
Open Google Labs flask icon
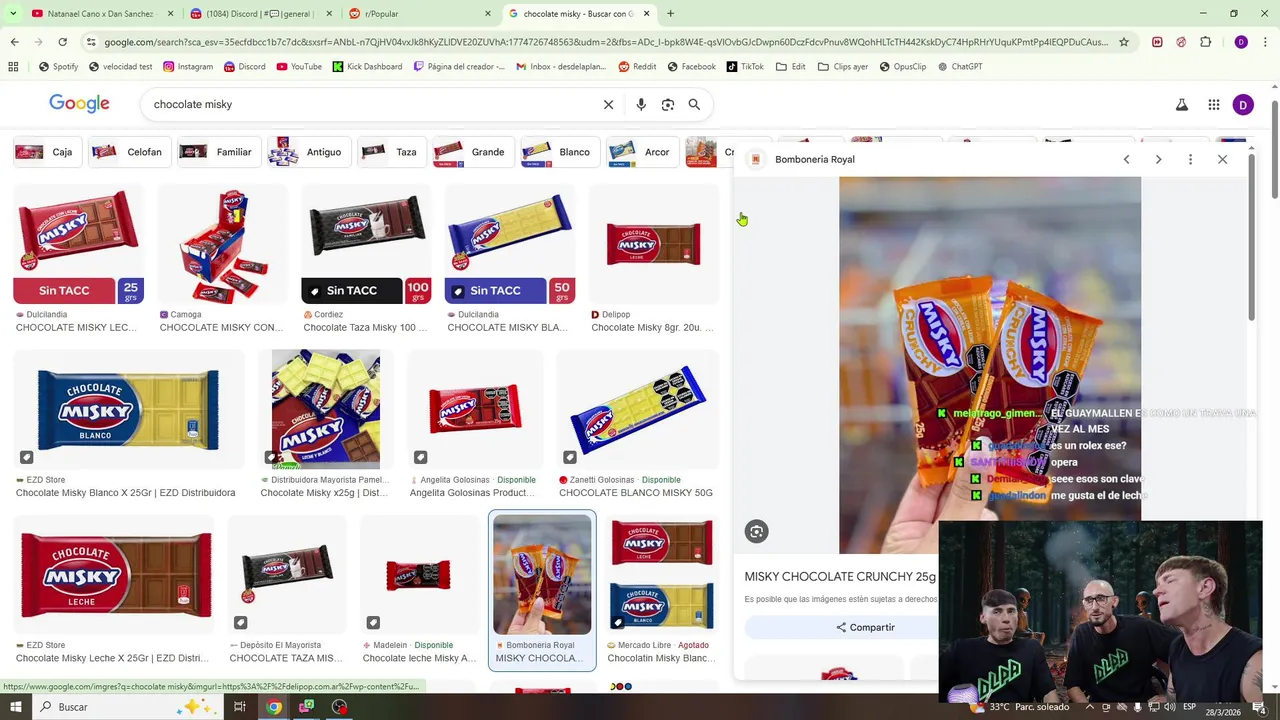tap(1182, 105)
